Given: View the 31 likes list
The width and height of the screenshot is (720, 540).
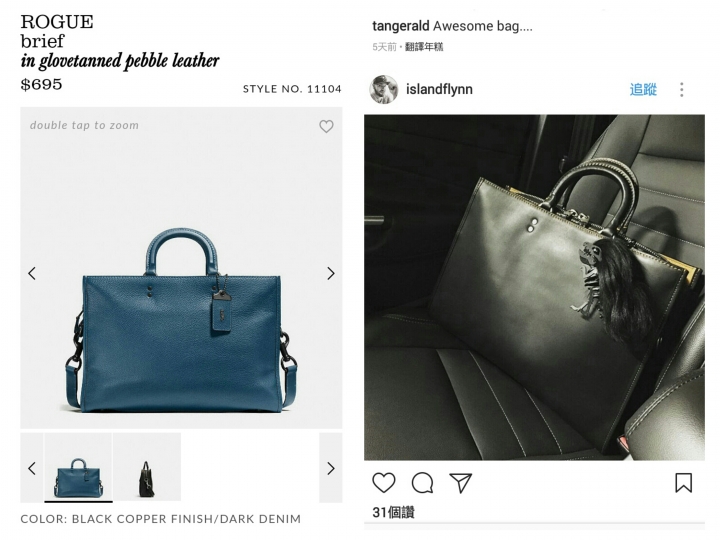Looking at the screenshot, I should [393, 512].
